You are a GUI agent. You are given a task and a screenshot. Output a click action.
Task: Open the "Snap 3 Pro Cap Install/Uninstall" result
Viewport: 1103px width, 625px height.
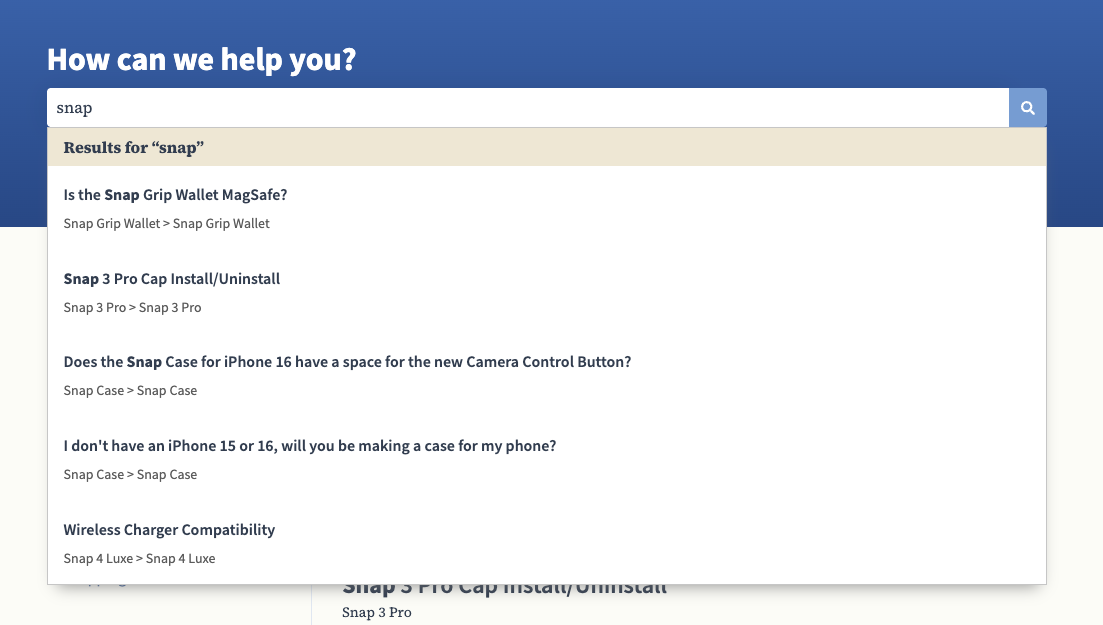click(172, 279)
